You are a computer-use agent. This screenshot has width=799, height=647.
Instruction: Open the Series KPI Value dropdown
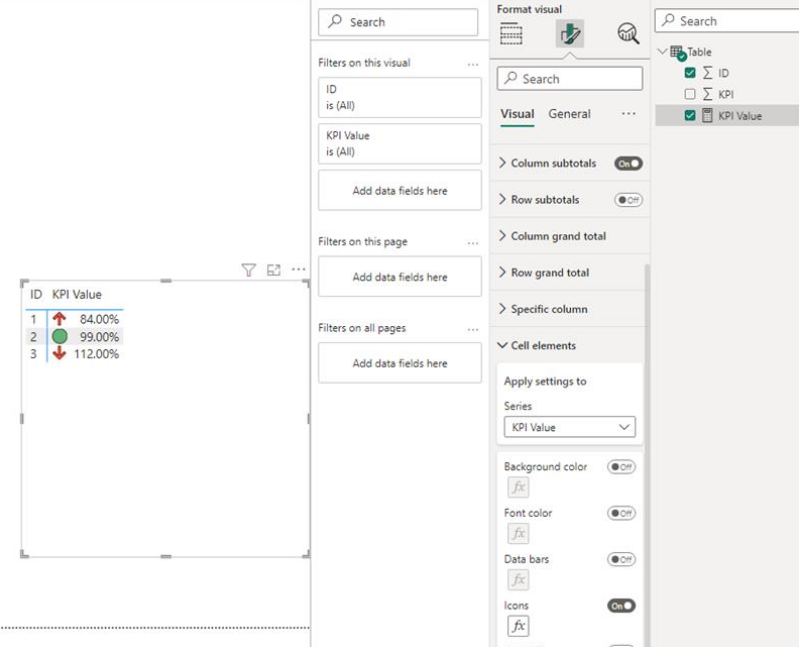(570, 427)
